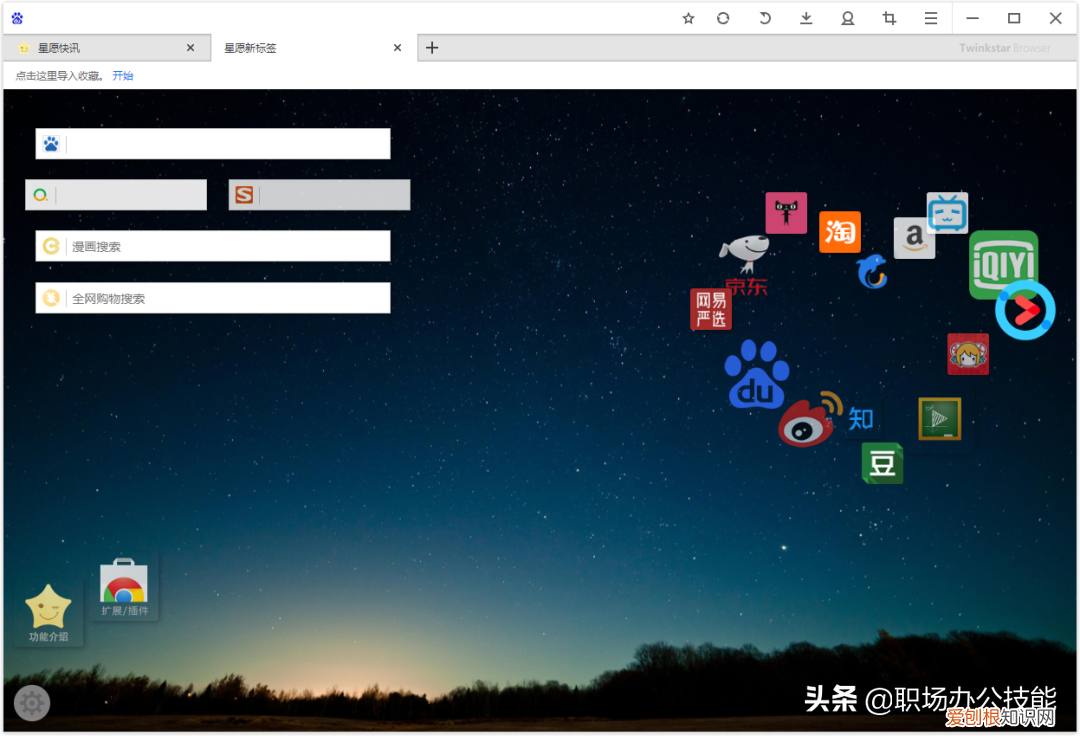Click the Weibo eye logo icon
The height and width of the screenshot is (736, 1080).
(x=806, y=423)
